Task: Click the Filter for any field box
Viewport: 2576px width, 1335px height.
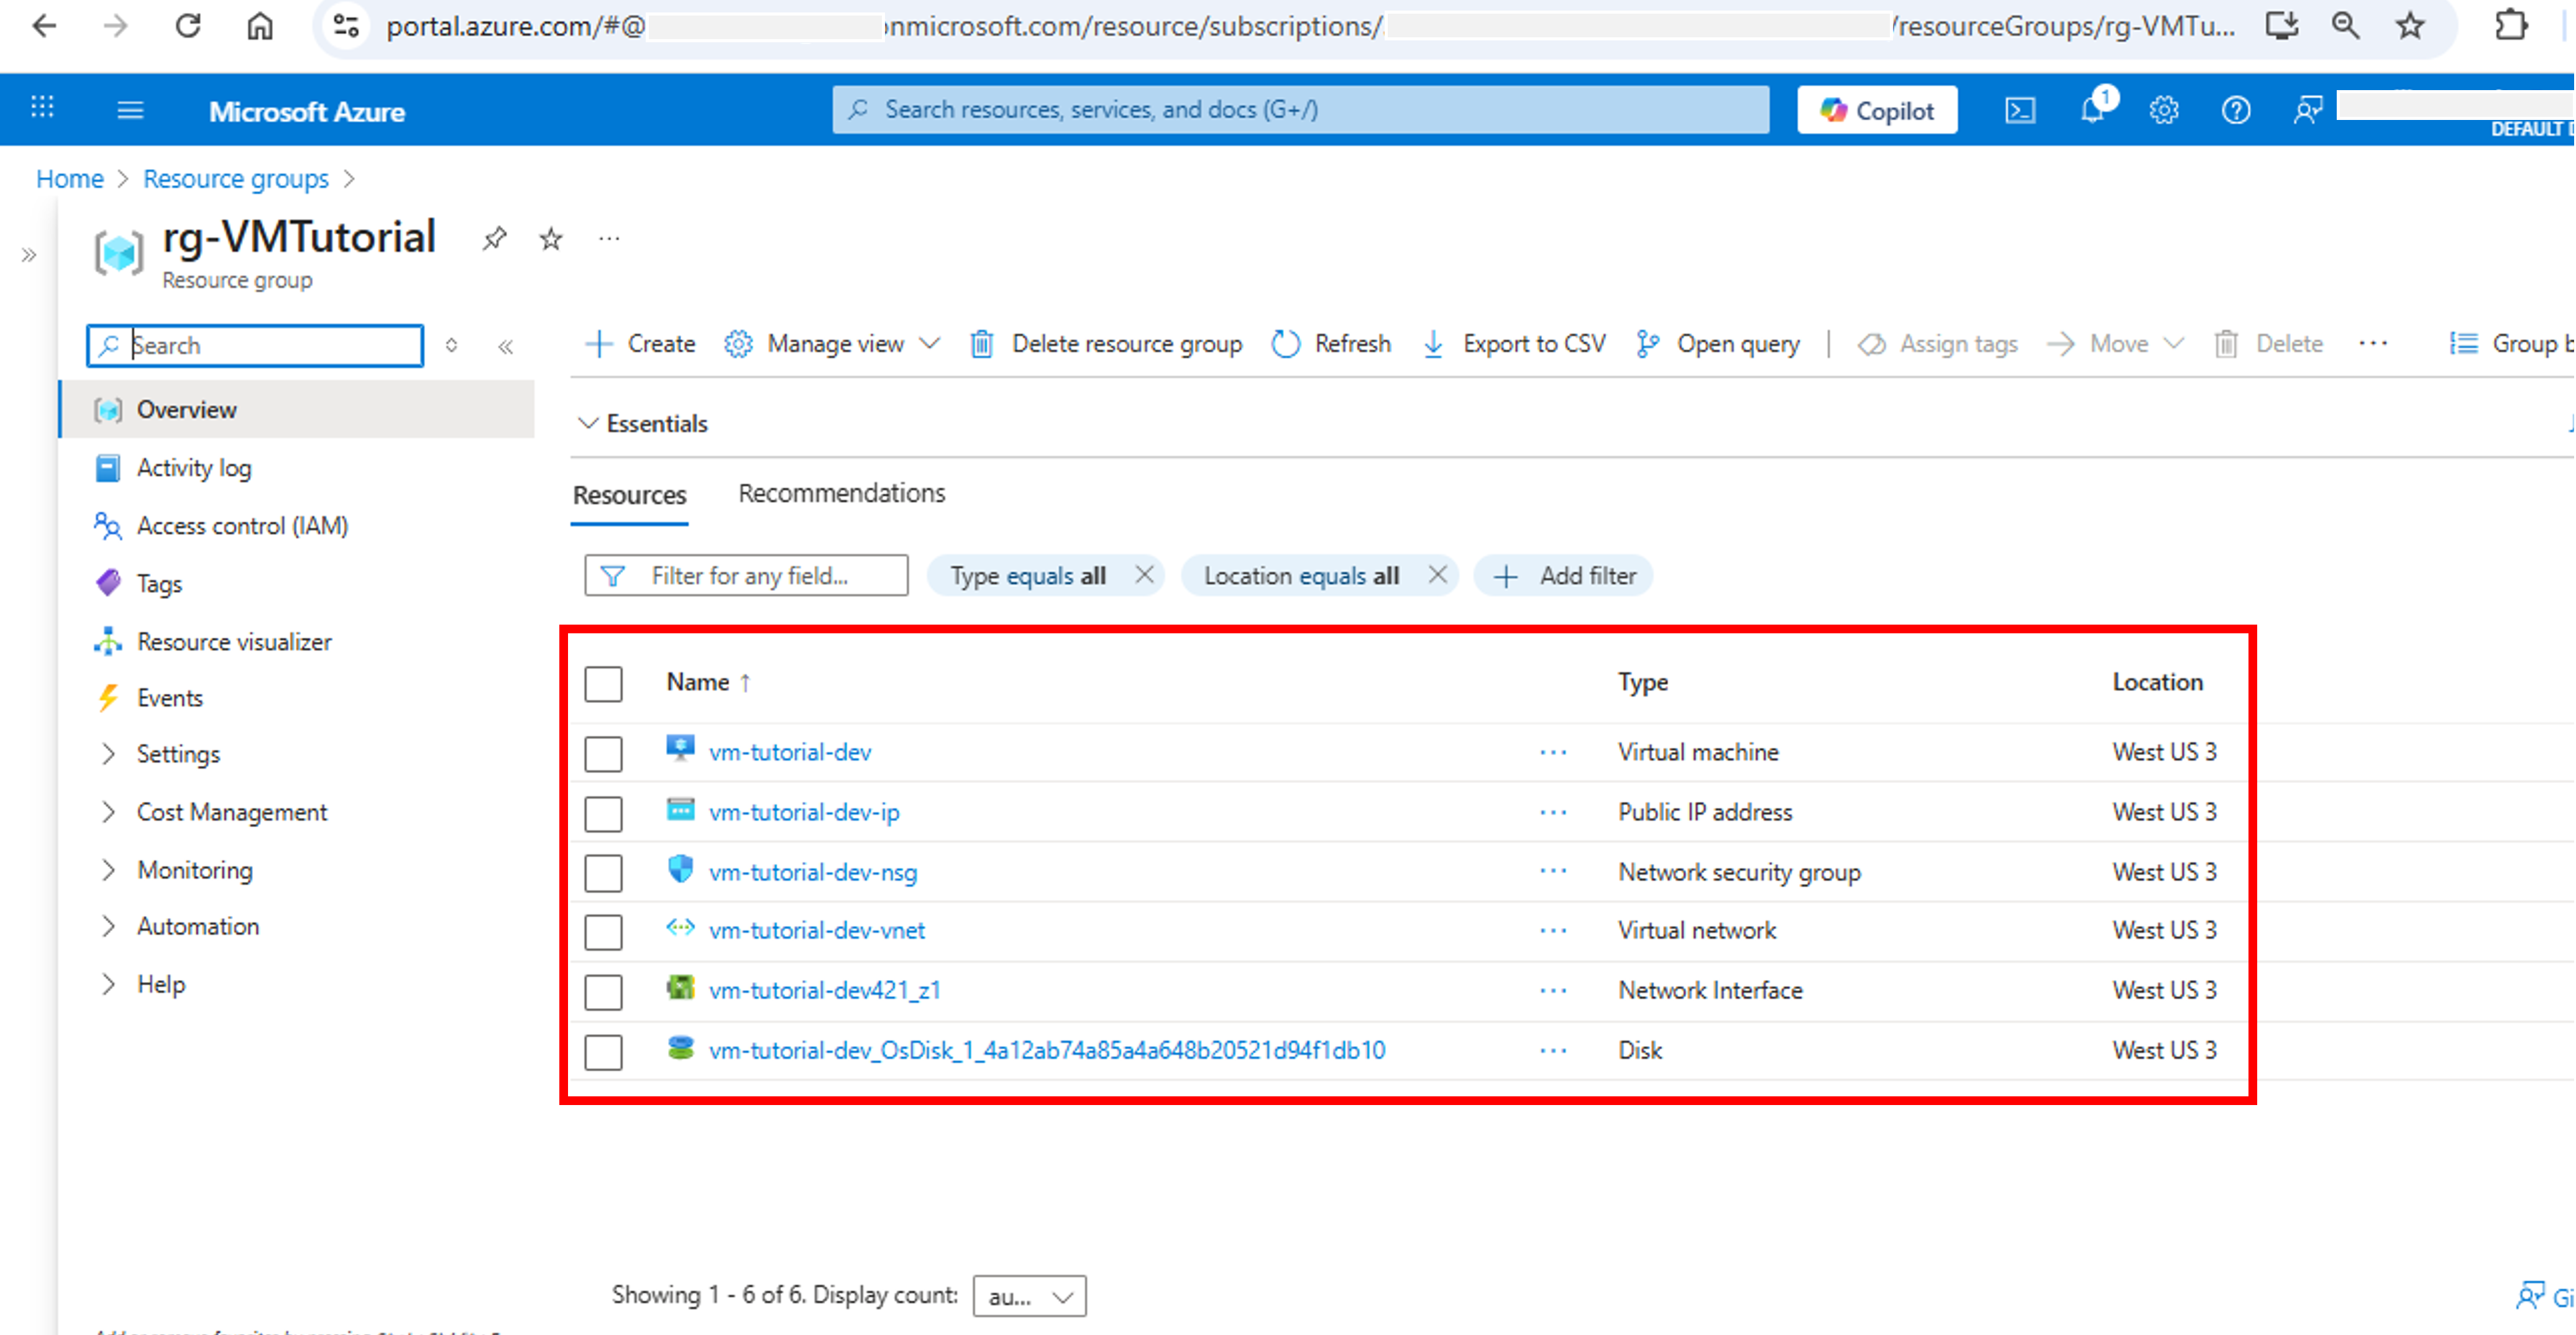Action: click(x=747, y=576)
